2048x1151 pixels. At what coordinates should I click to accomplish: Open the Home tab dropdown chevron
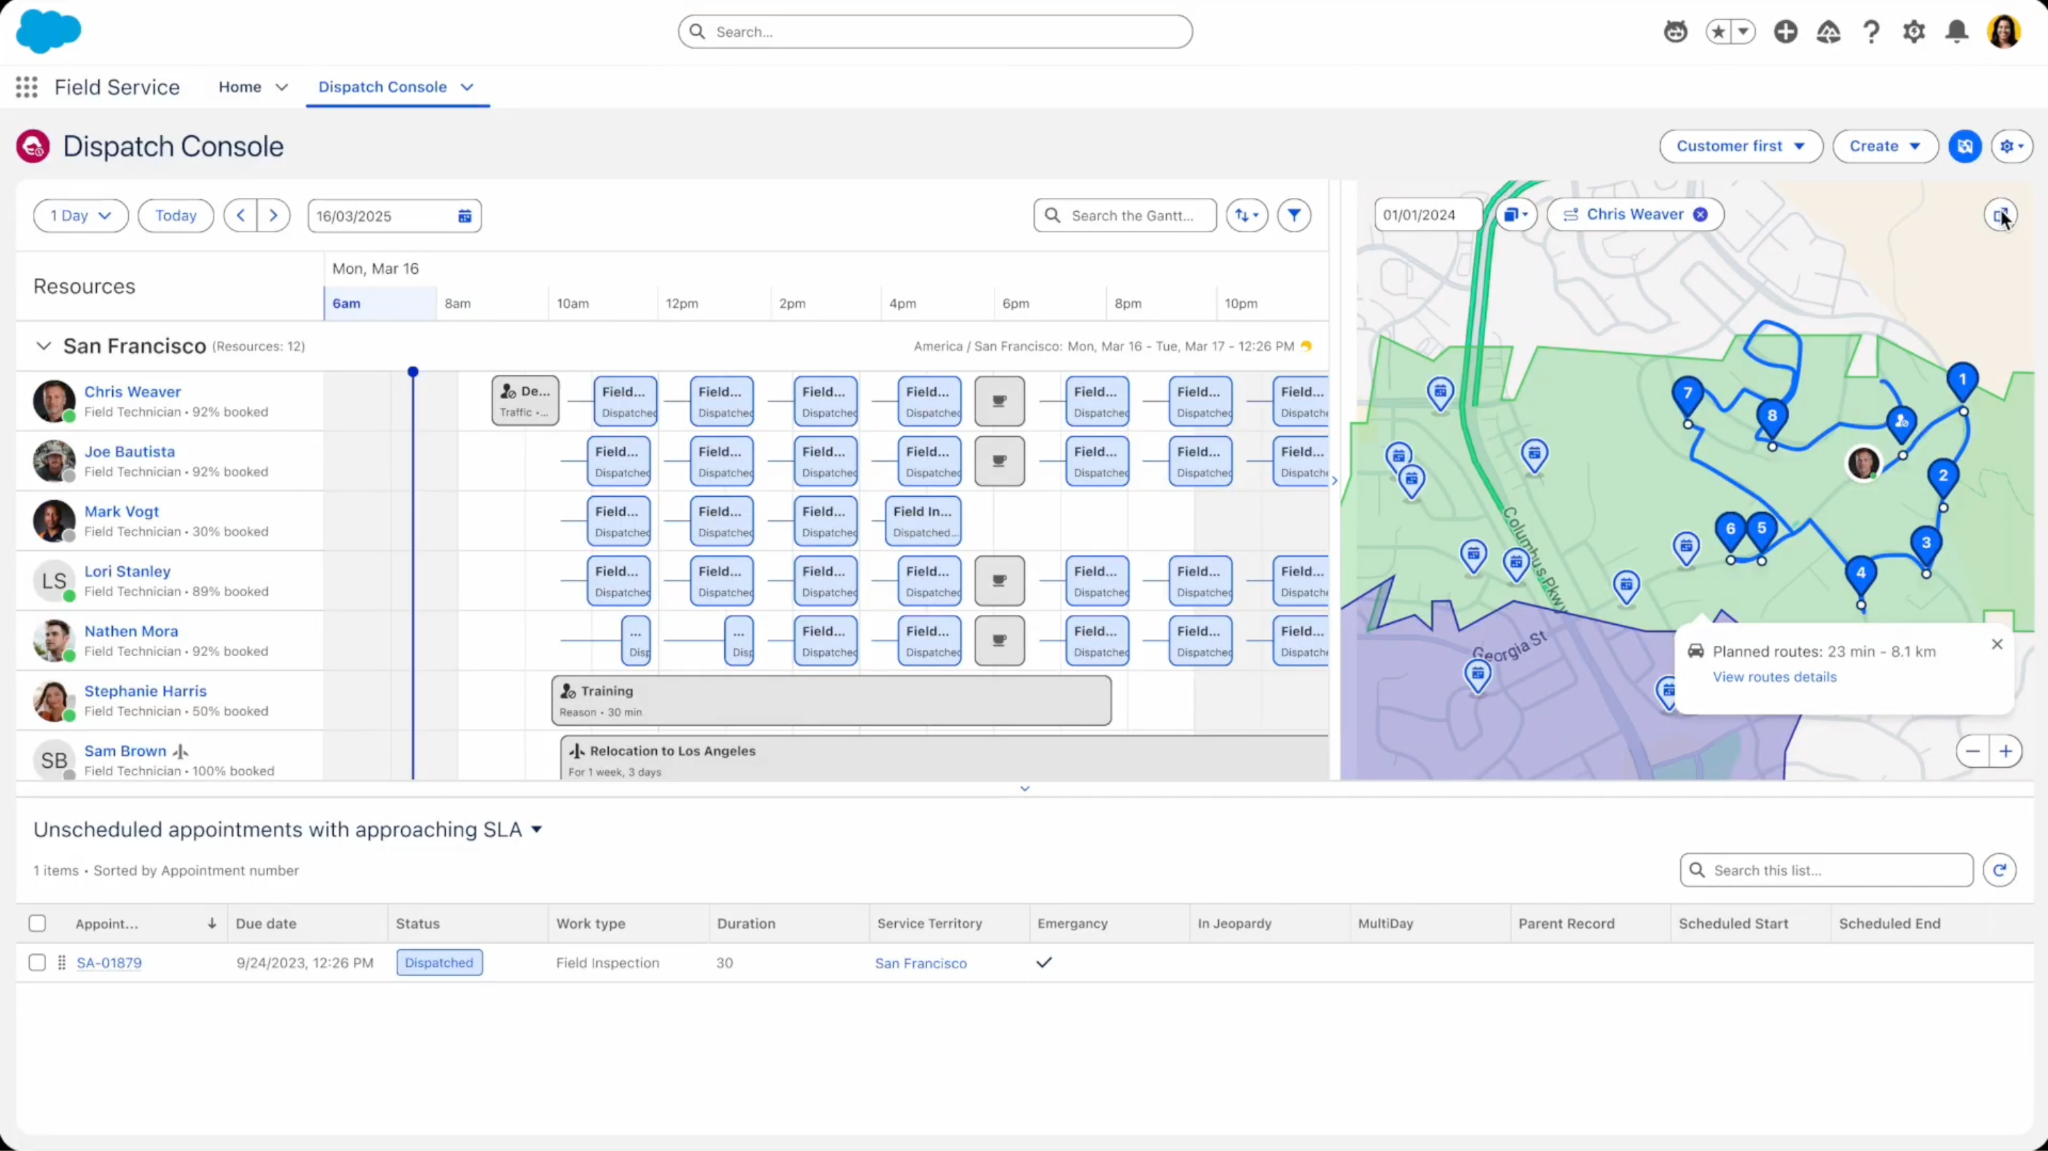282,87
